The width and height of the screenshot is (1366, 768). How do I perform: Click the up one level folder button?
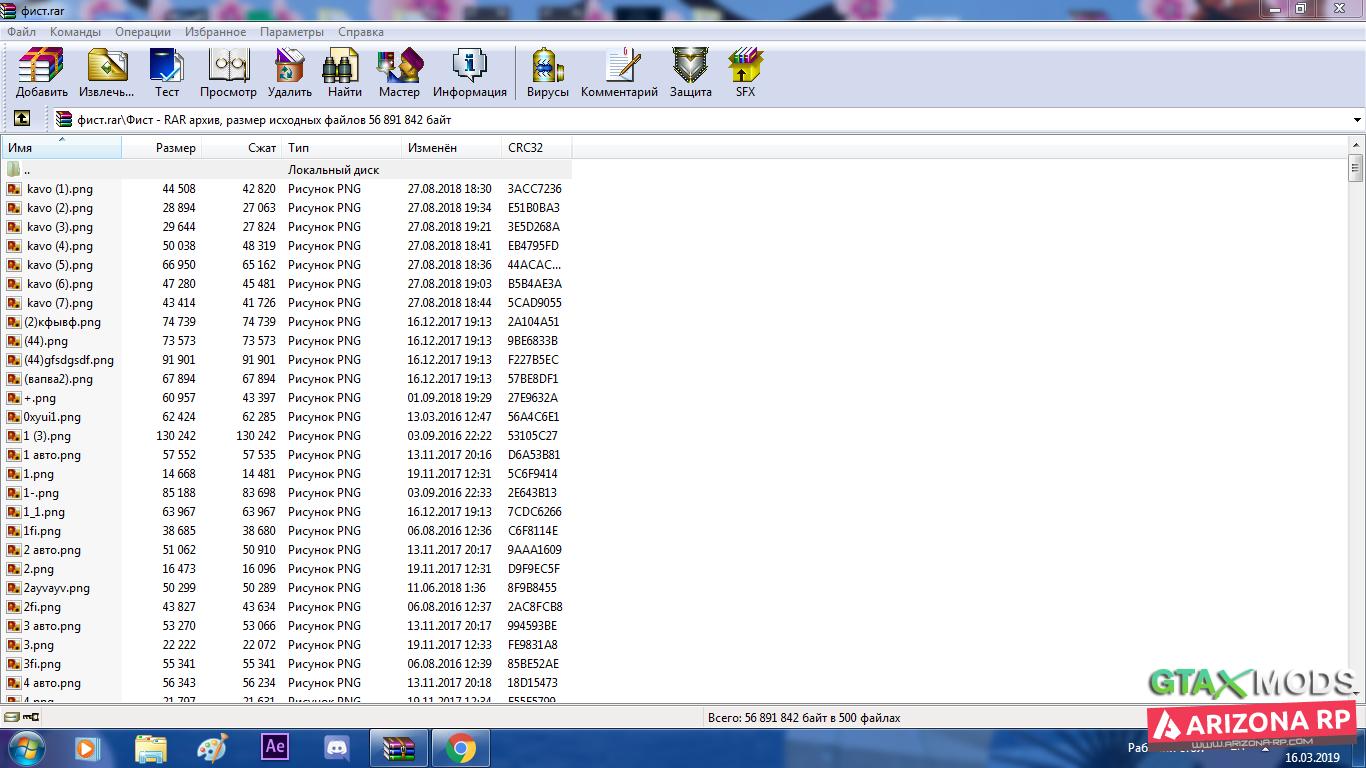21,119
